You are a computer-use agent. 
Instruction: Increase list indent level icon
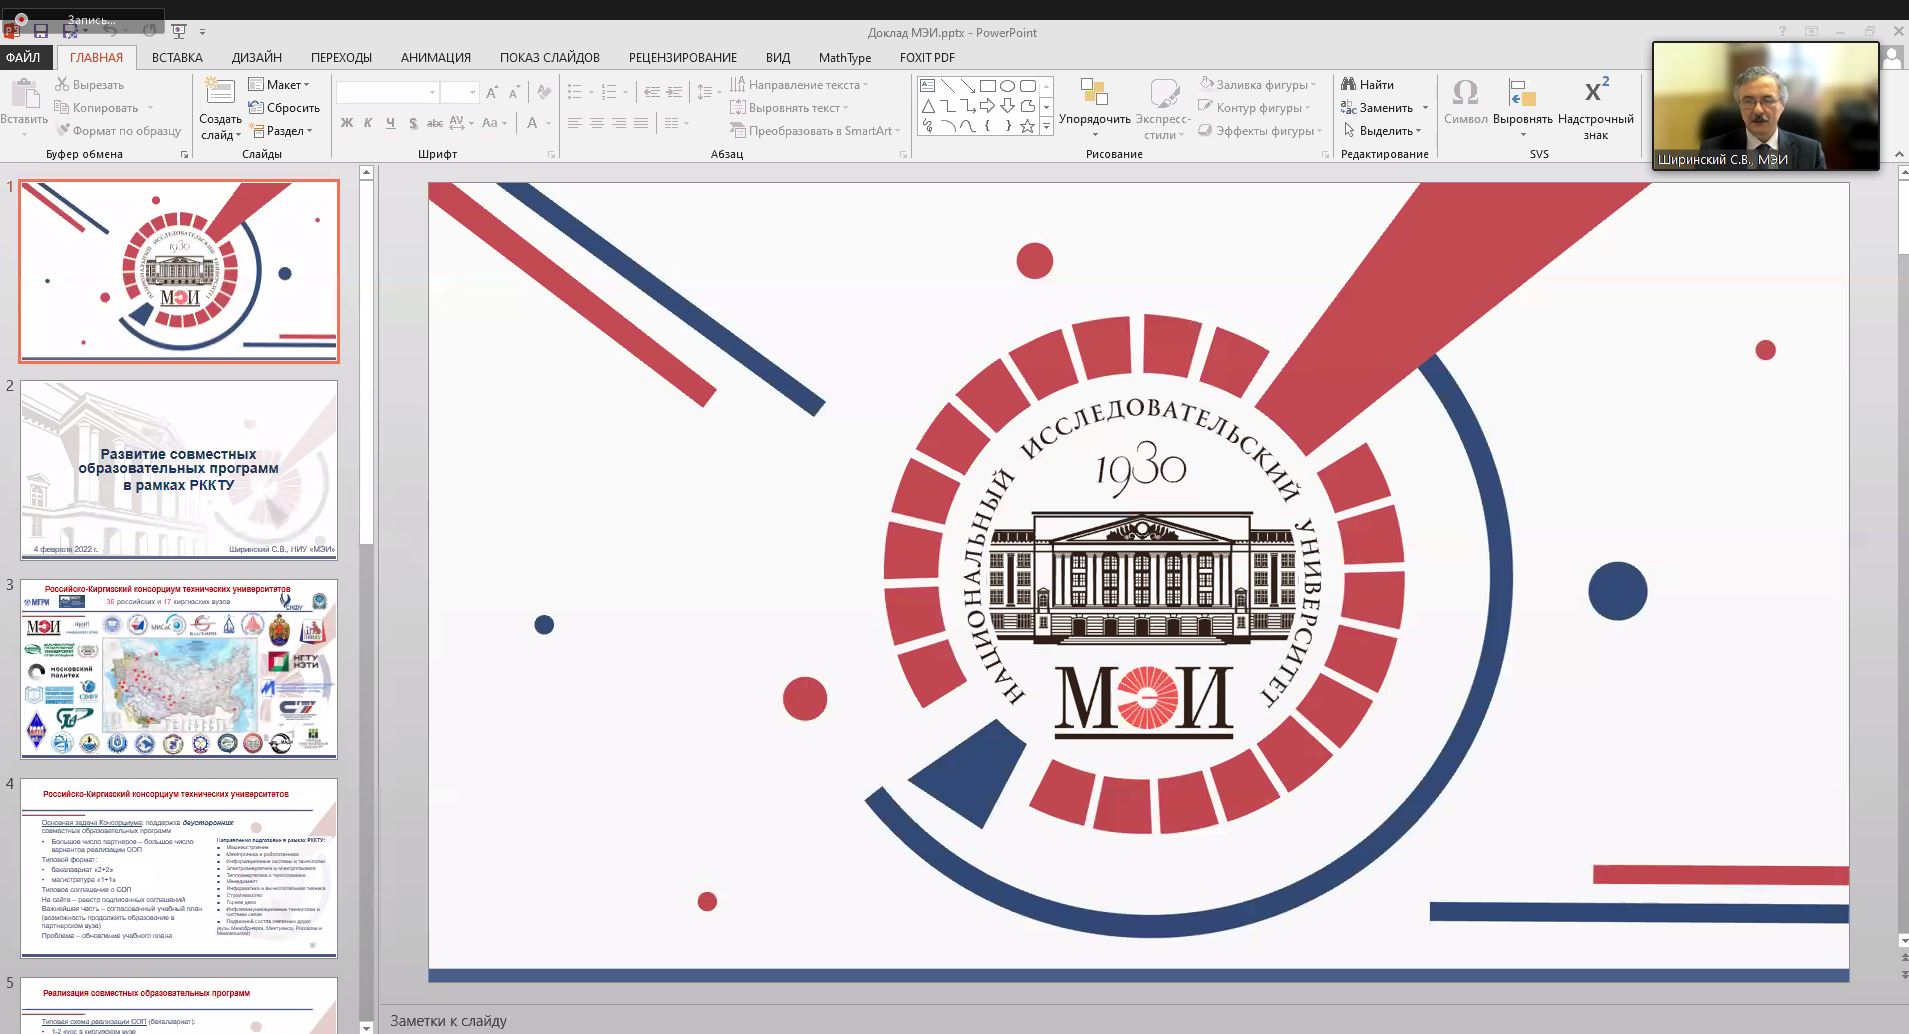(675, 92)
